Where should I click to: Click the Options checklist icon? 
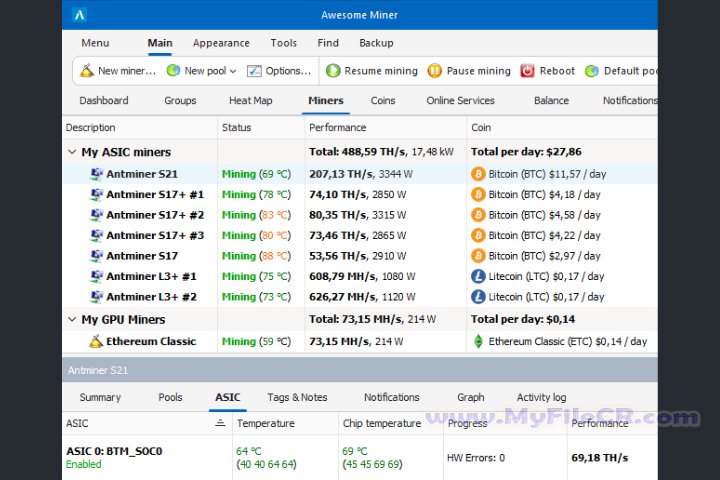click(254, 71)
